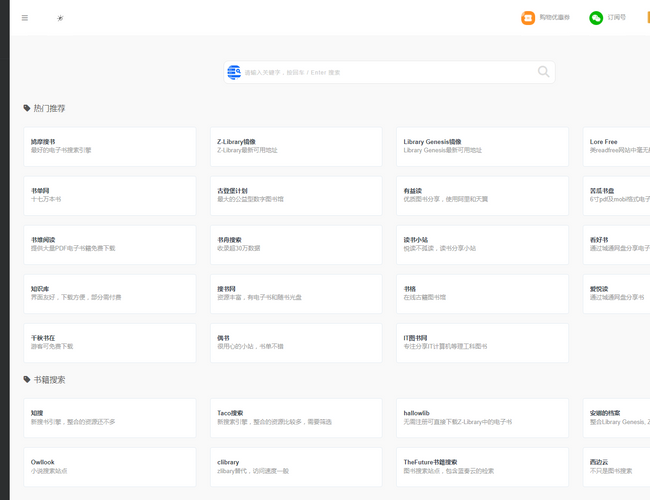Viewport: 650px width, 500px height.
Task: Open the Lore Free card
Action: (x=617, y=147)
